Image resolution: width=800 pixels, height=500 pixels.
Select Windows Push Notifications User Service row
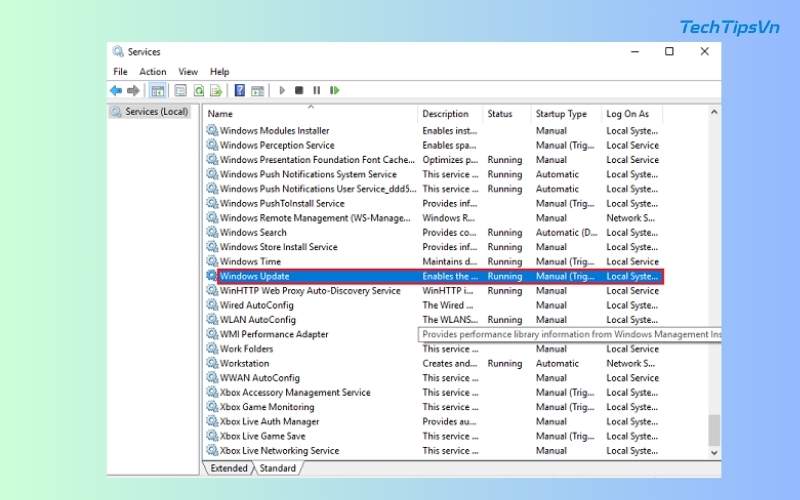click(x=434, y=188)
